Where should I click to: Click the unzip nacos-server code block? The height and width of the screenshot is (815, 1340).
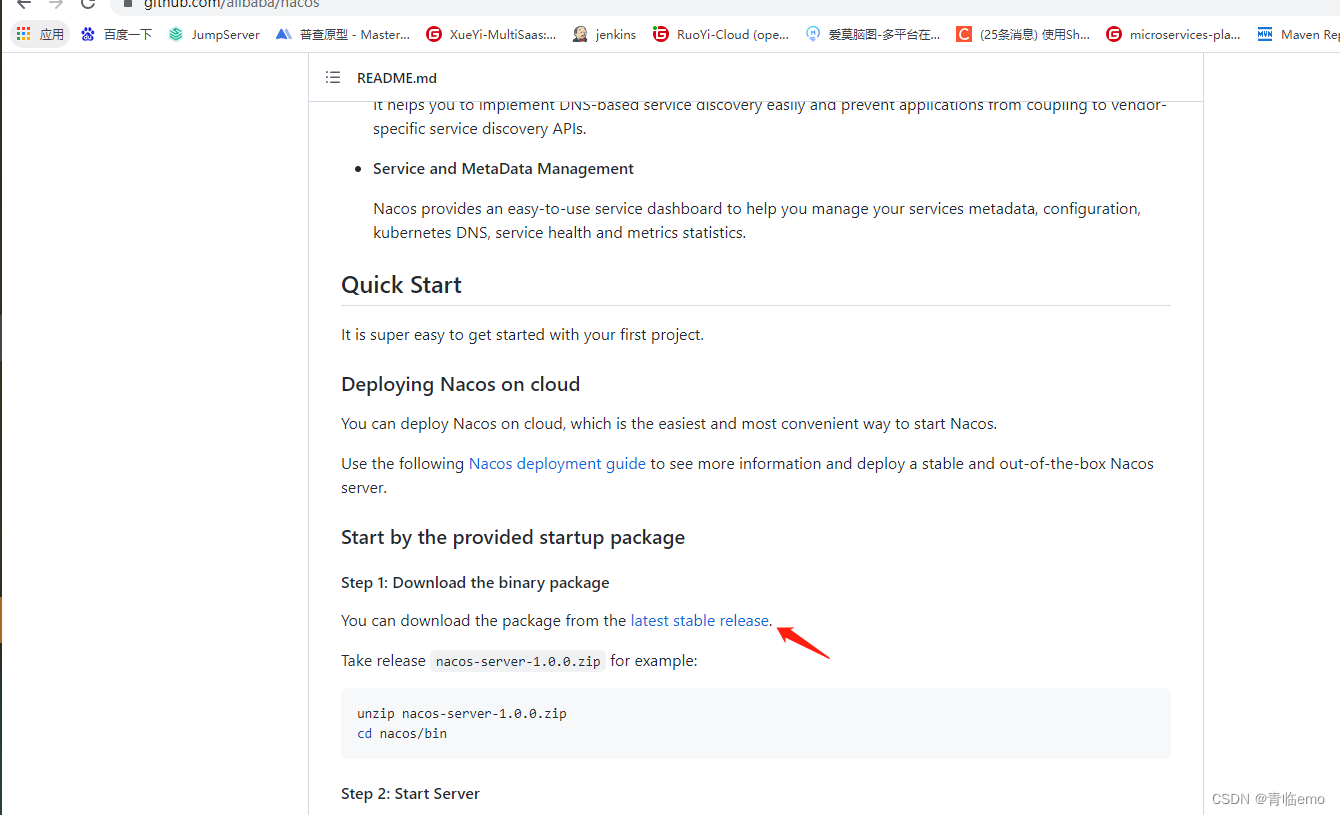[x=755, y=723]
